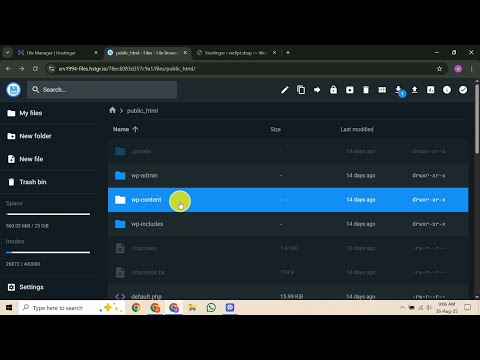Select the wp-admin folder name
This screenshot has height=360, width=480.
click(x=144, y=175)
